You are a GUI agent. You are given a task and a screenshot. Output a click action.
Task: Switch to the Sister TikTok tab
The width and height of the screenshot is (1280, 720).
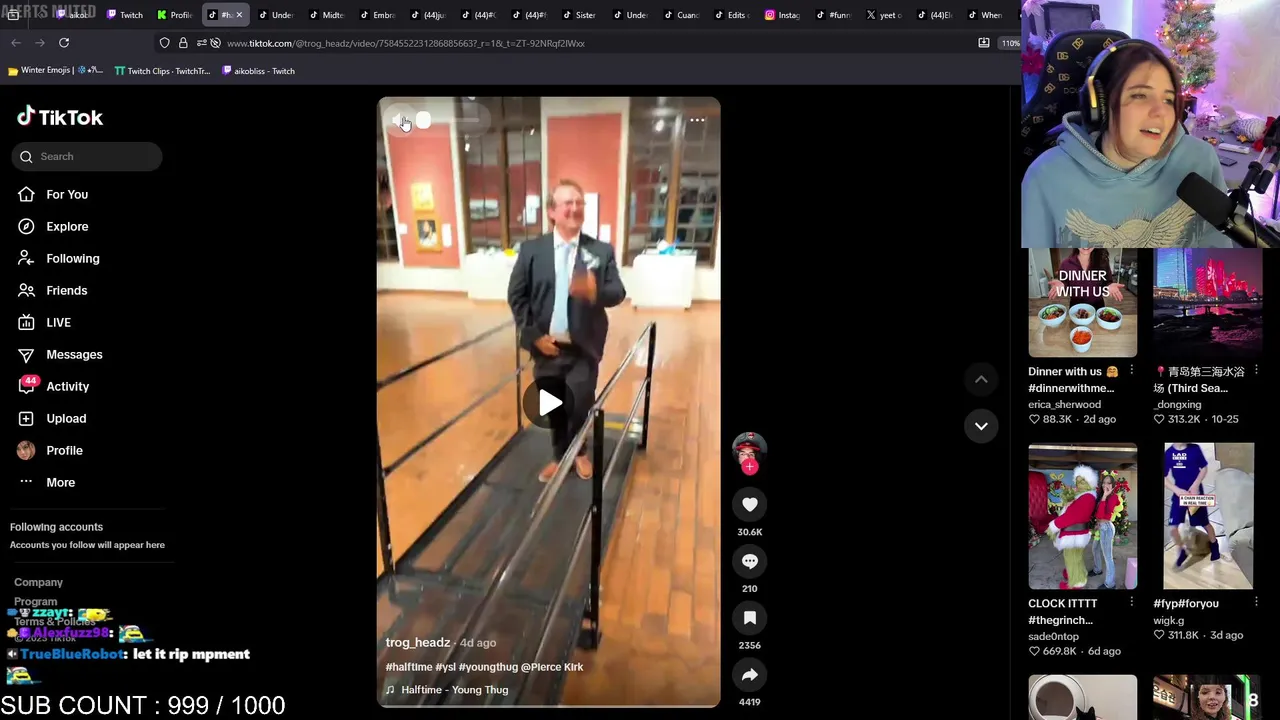[x=579, y=15]
